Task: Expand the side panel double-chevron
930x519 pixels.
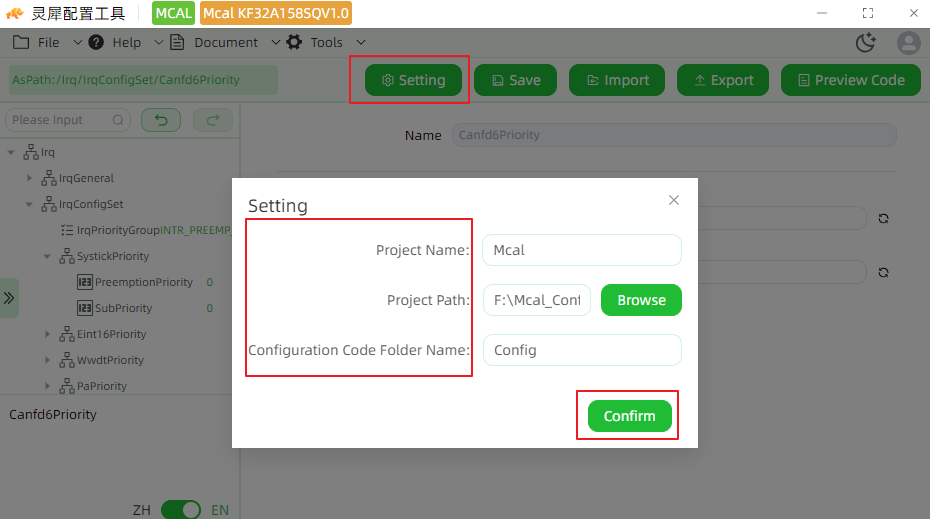Action: coord(9,298)
